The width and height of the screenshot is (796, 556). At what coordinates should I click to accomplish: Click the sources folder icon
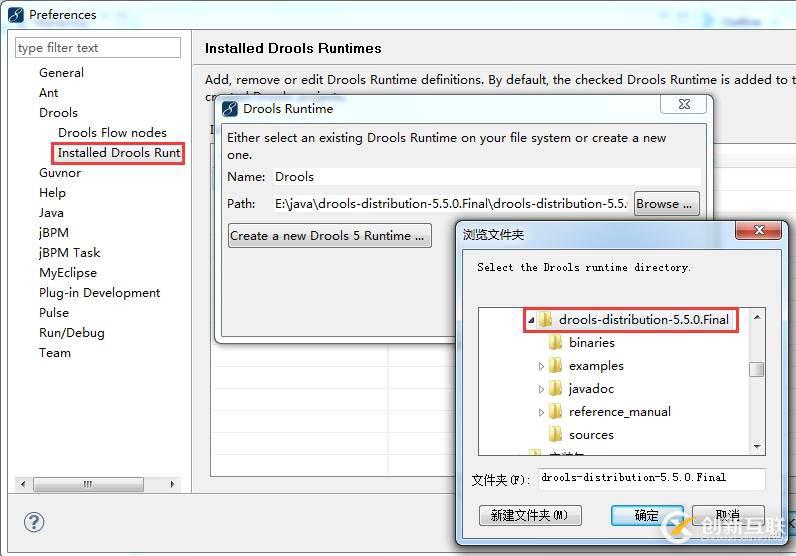[555, 435]
